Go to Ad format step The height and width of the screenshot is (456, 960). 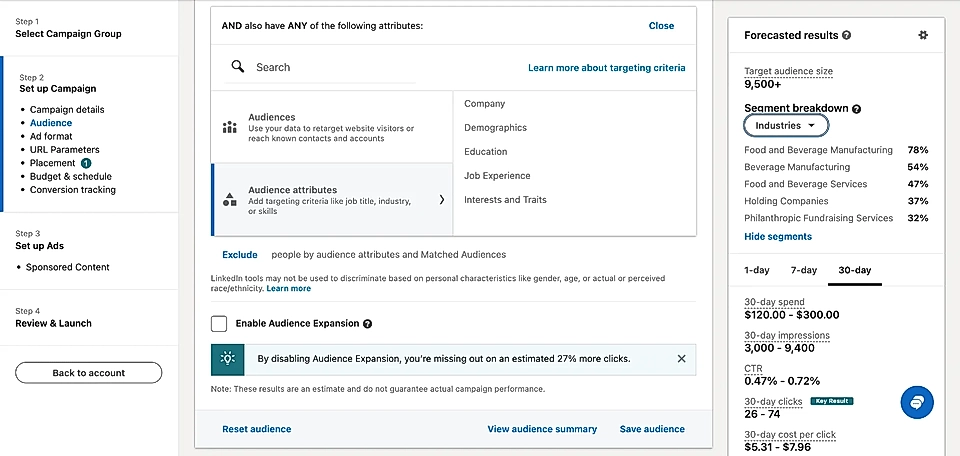51,136
